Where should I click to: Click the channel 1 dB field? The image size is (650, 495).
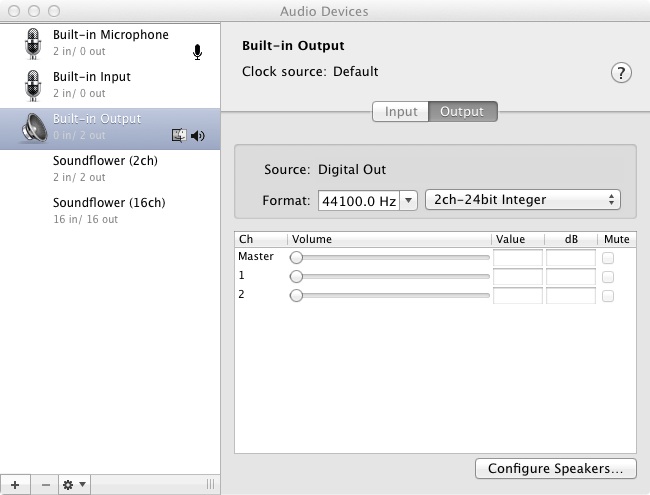571,277
